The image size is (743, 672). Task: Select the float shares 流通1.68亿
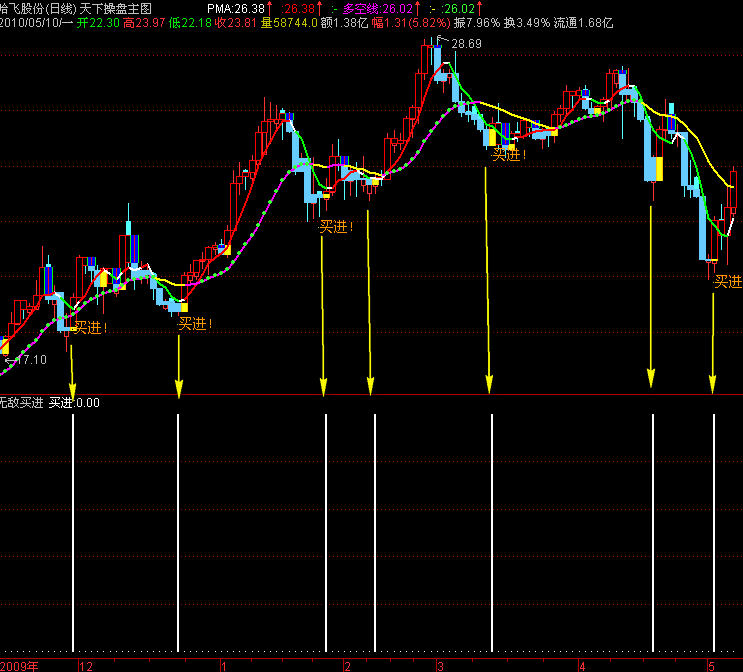583,23
